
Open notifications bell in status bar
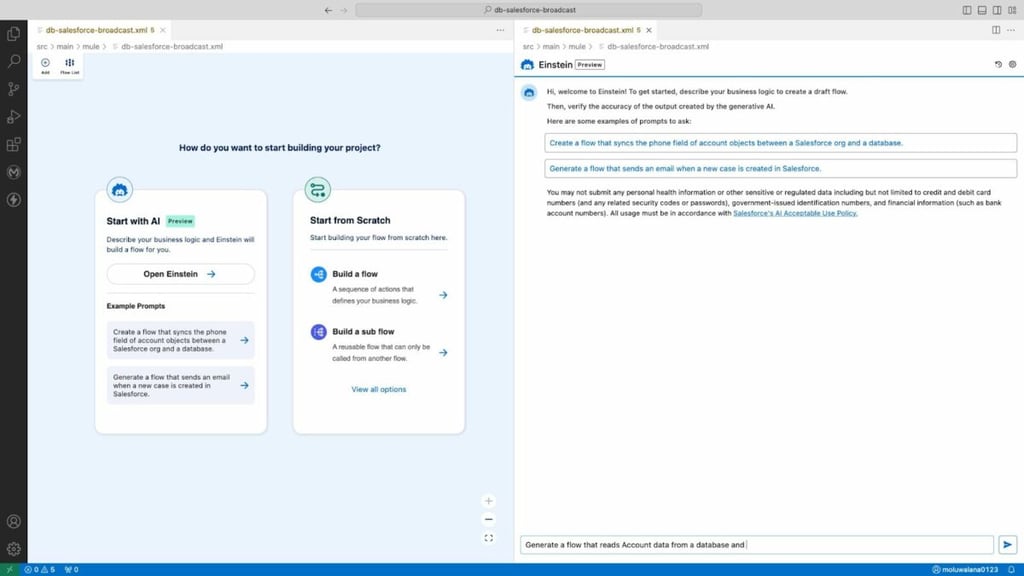1012,569
